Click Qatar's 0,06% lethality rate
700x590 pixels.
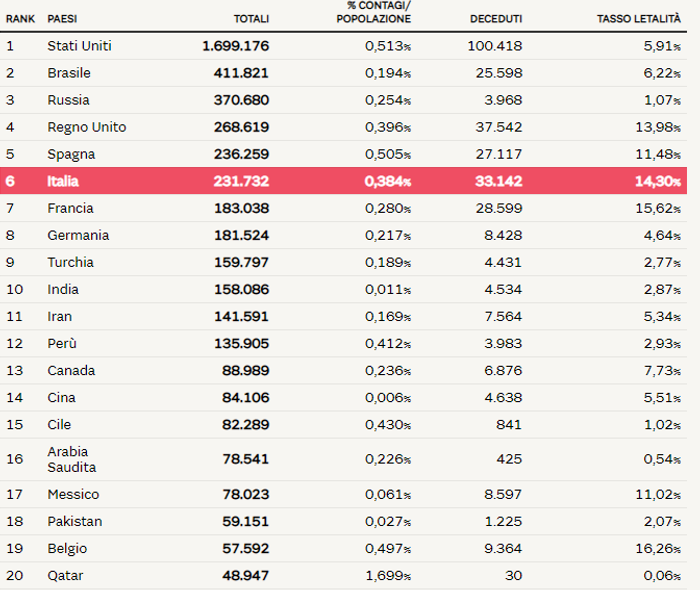pos(662,576)
